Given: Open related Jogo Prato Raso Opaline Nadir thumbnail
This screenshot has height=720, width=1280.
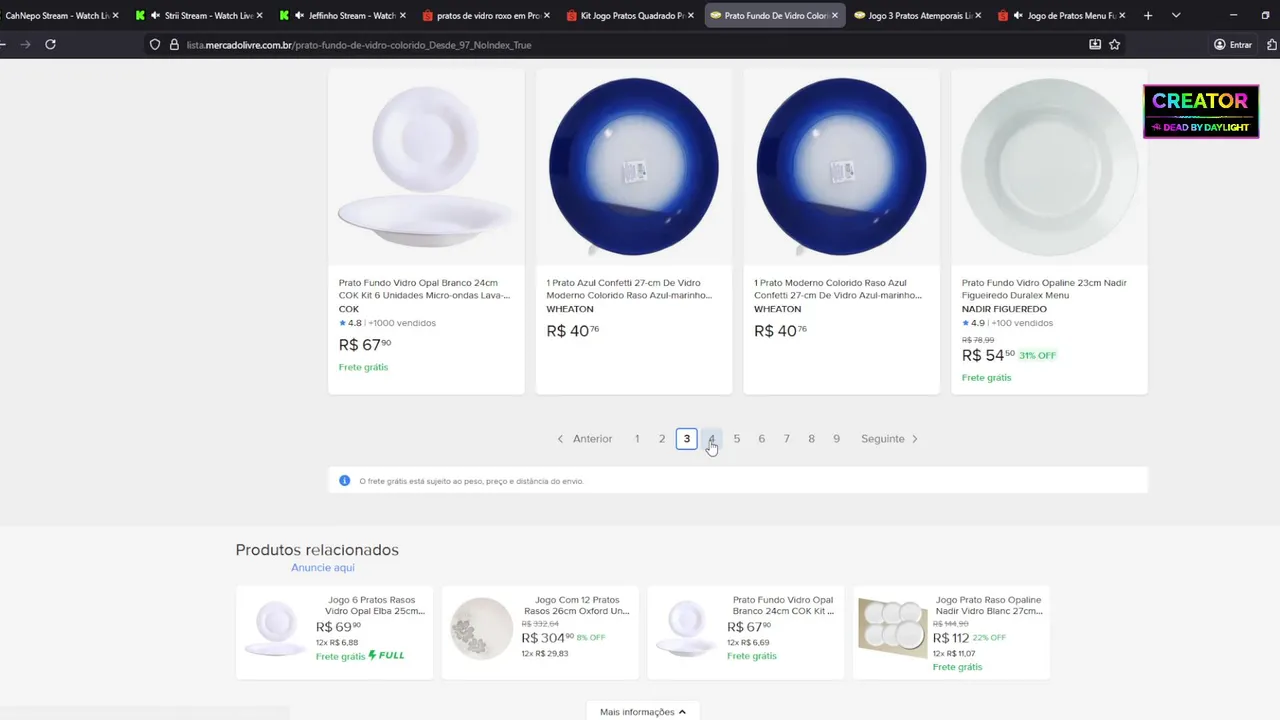Looking at the screenshot, I should coord(893,630).
